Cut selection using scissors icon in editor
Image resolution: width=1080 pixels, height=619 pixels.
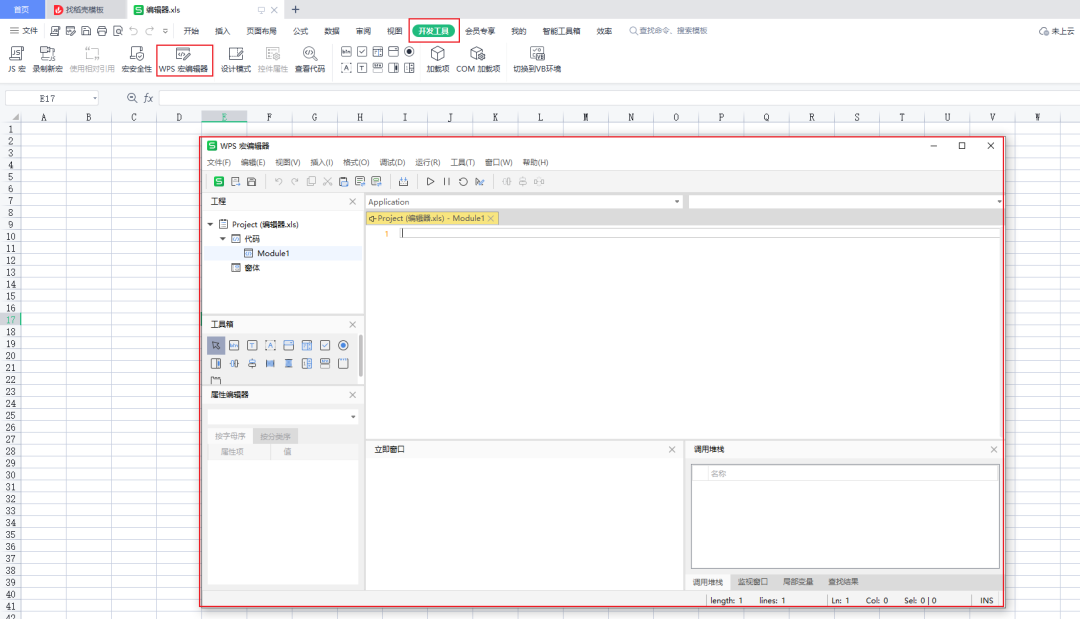(327, 181)
